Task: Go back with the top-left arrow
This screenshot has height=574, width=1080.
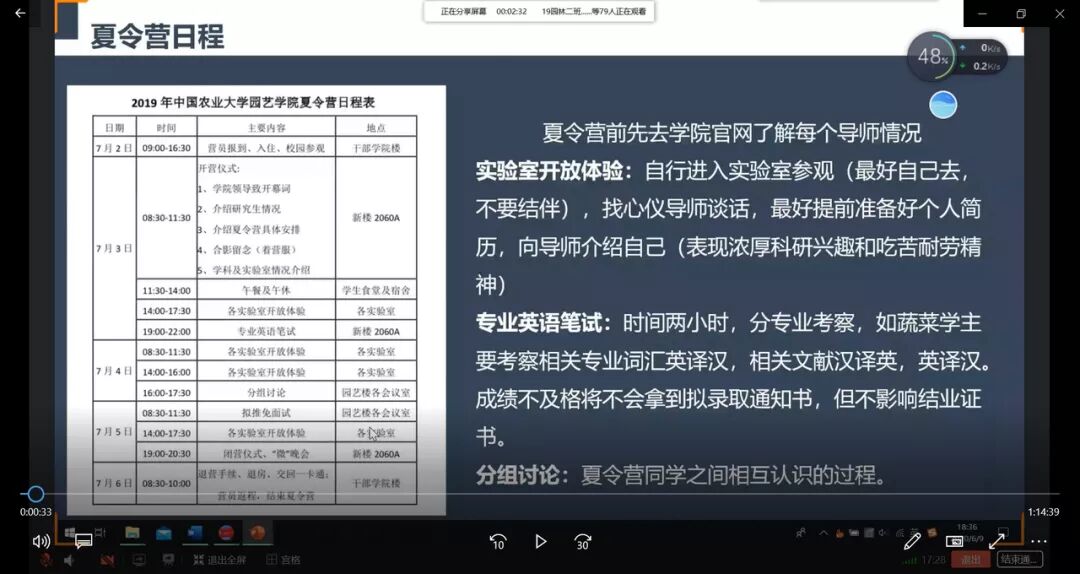Action: (x=20, y=13)
